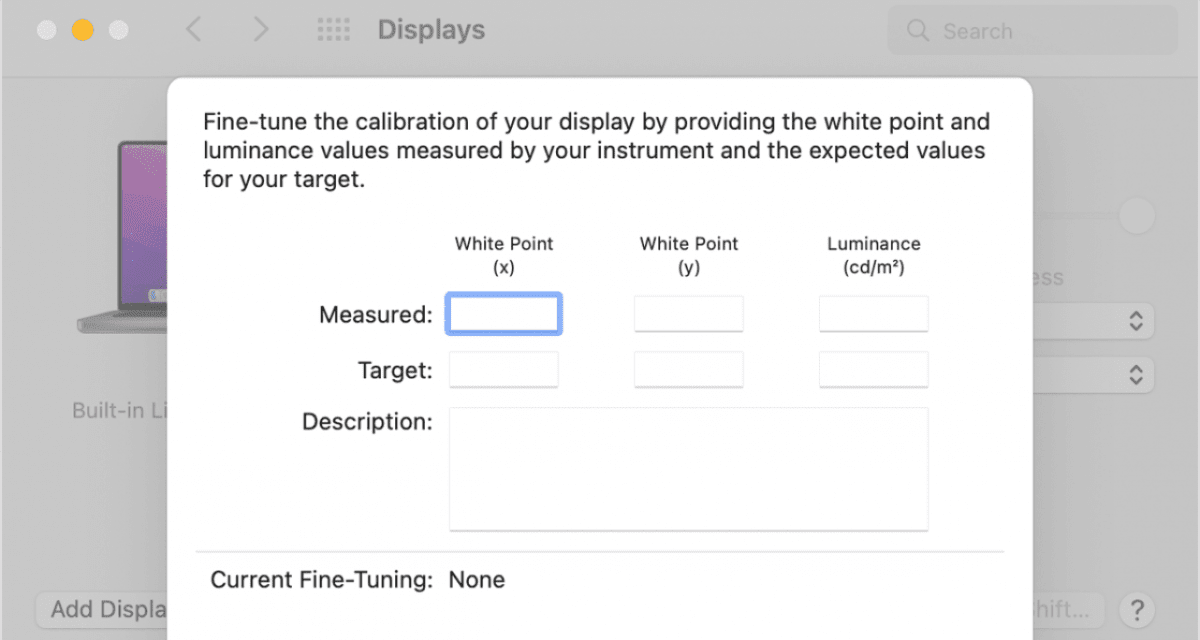Click the Night Shift button
The width and height of the screenshot is (1200, 640).
[x=1068, y=609]
